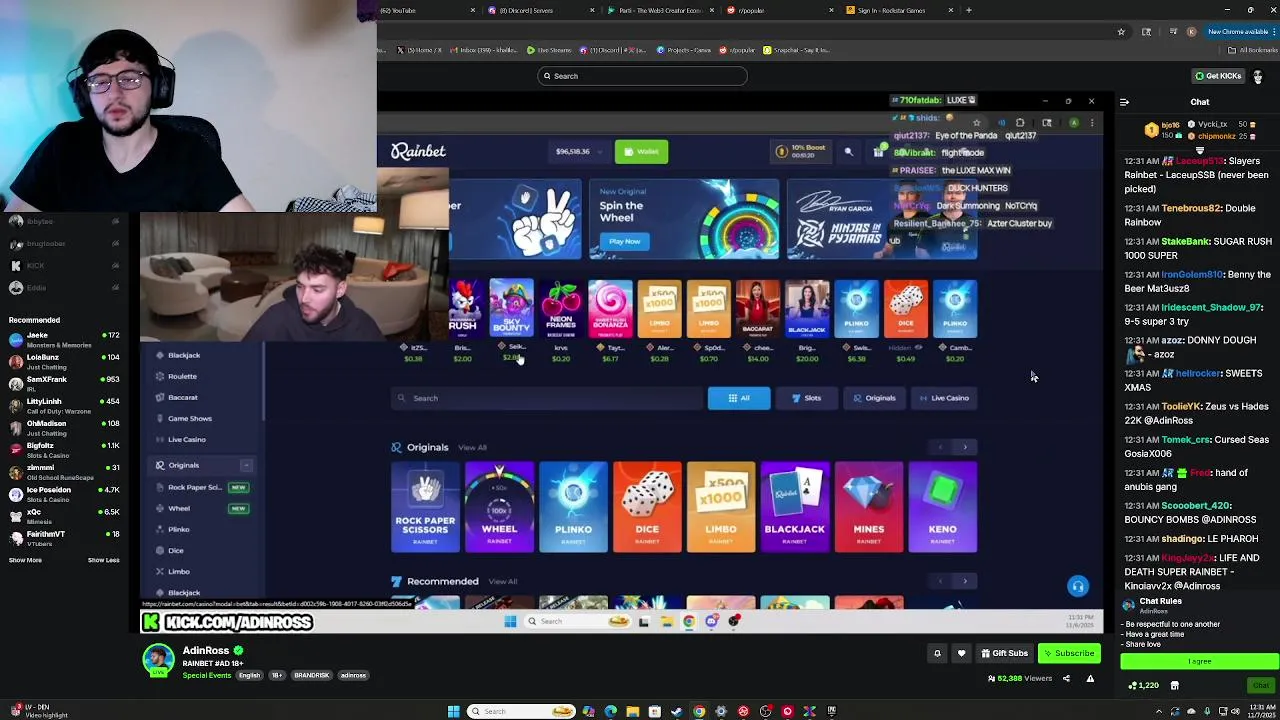Open the Sky Bounty recent win tile
1280x720 pixels.
(511, 309)
